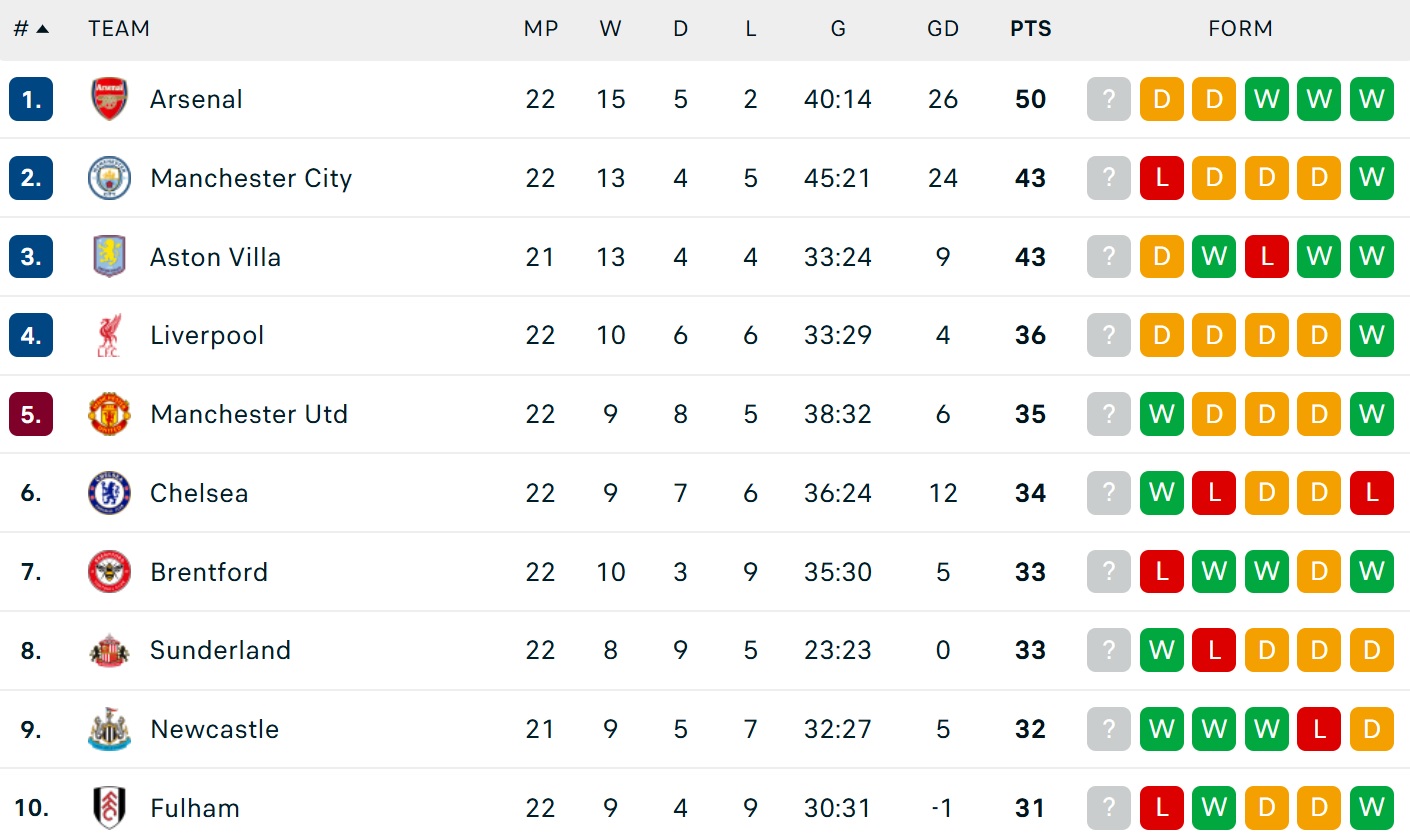Click the MP column header
The image size is (1410, 836).
[x=540, y=29]
